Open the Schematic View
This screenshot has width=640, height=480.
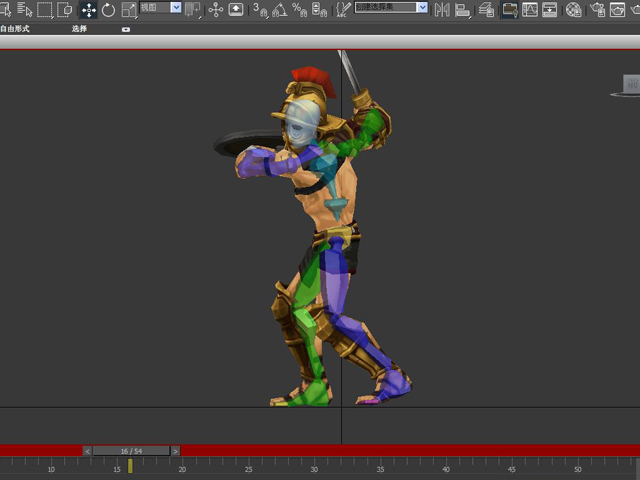pyautogui.click(x=549, y=9)
